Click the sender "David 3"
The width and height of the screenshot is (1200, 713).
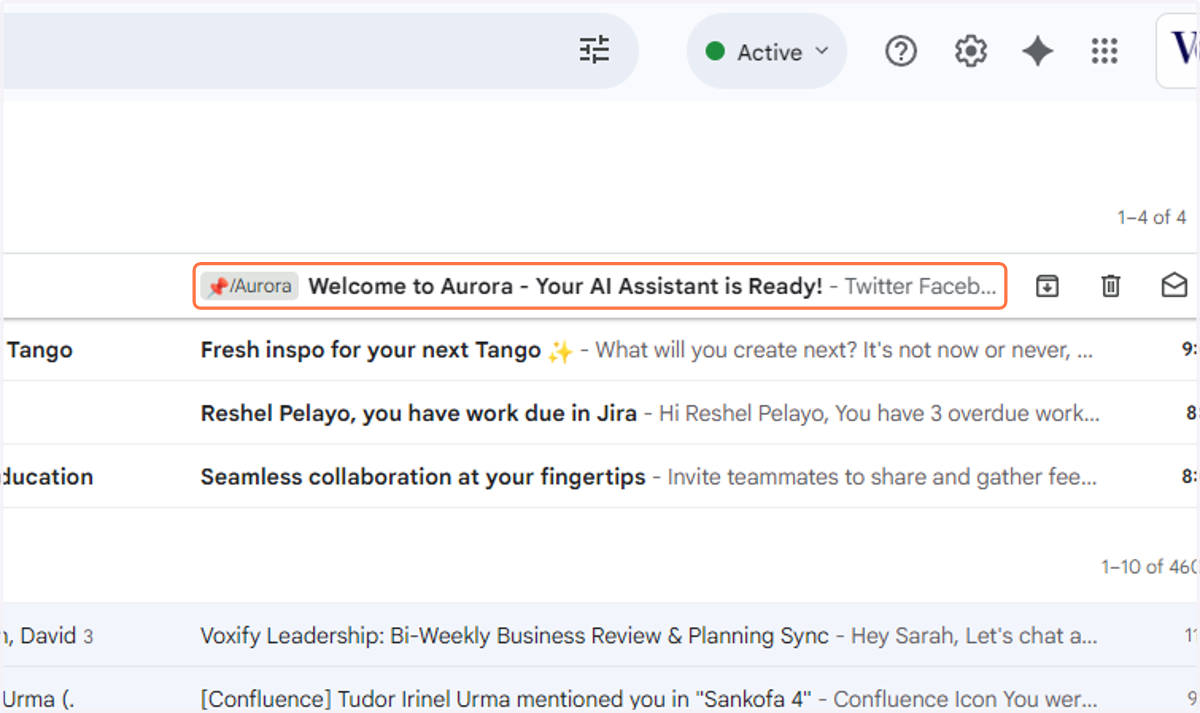48,635
